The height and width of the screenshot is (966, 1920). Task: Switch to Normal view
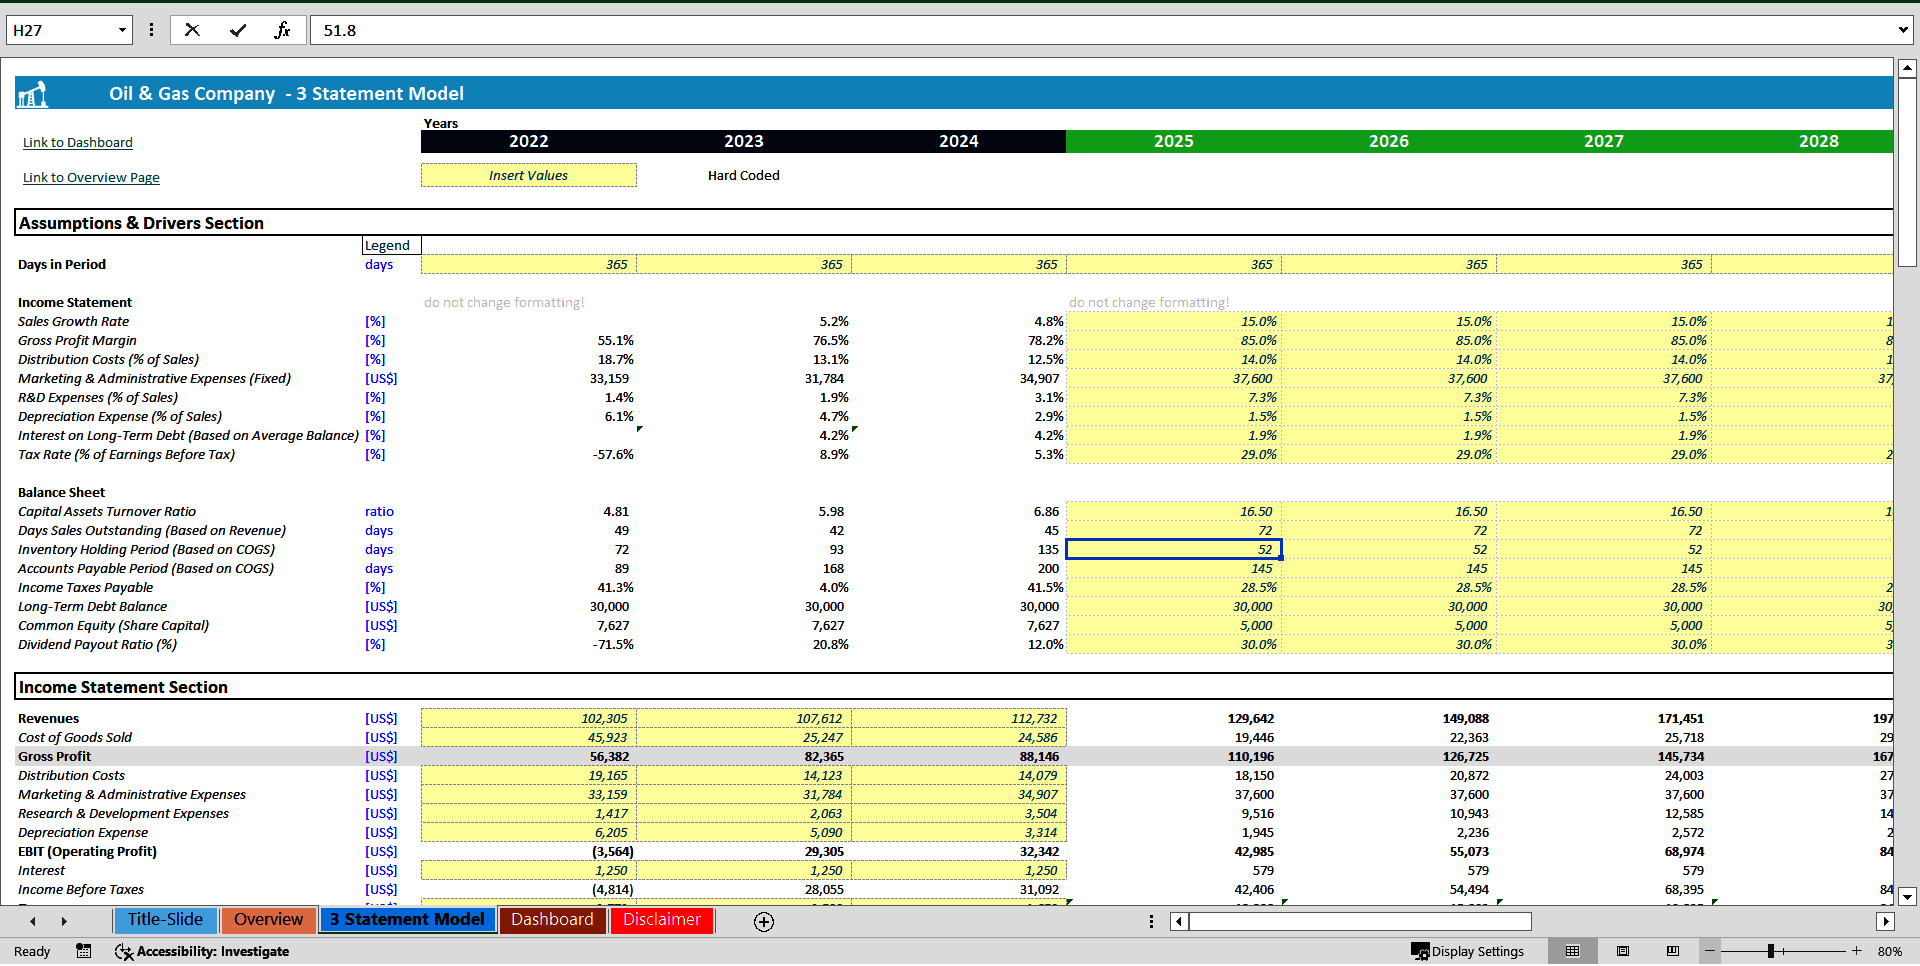click(1572, 951)
